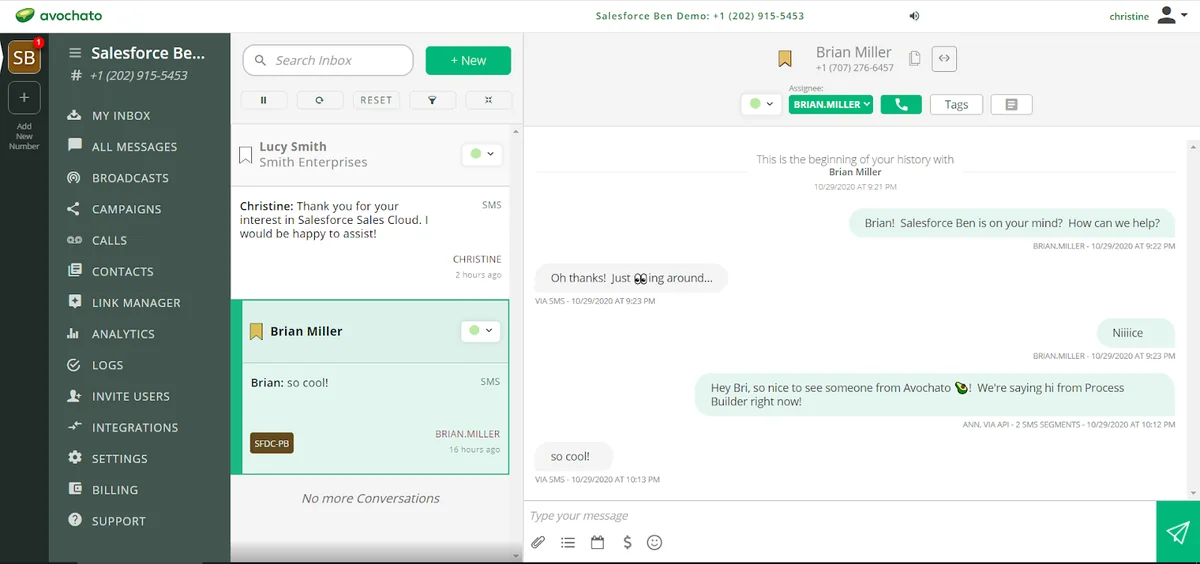Click the collapse arrows inbox button
1200x564 pixels.
pyautogui.click(x=488, y=100)
